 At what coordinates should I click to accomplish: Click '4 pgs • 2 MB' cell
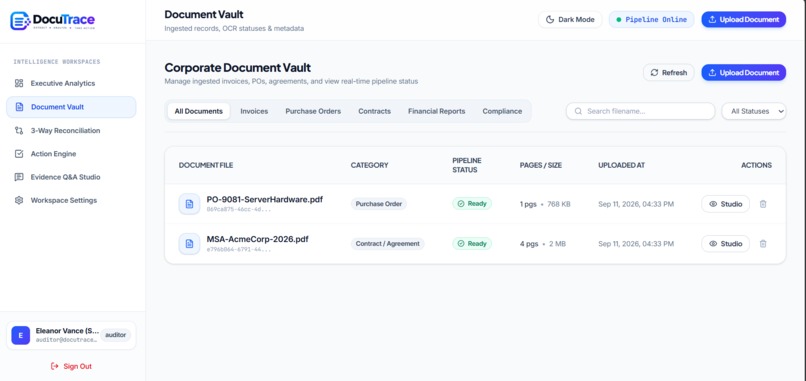coord(543,244)
